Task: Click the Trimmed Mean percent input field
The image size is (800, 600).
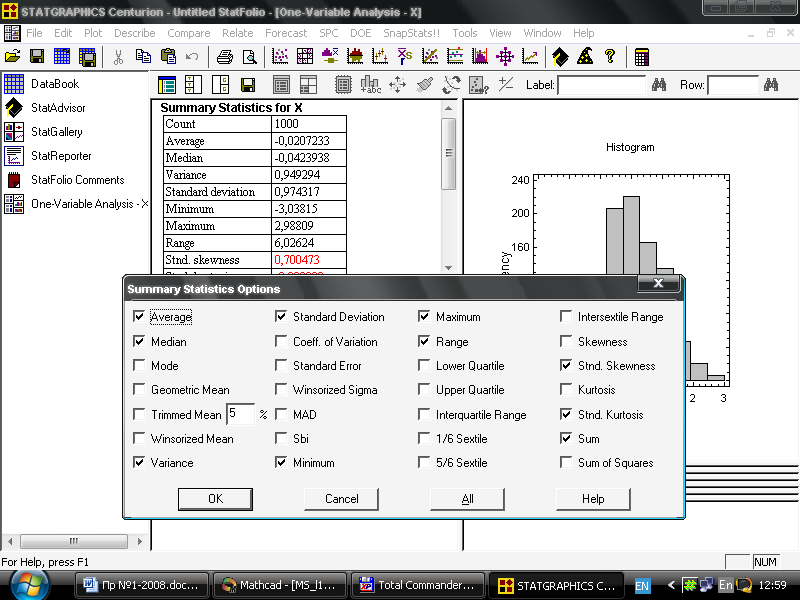Action: 240,414
